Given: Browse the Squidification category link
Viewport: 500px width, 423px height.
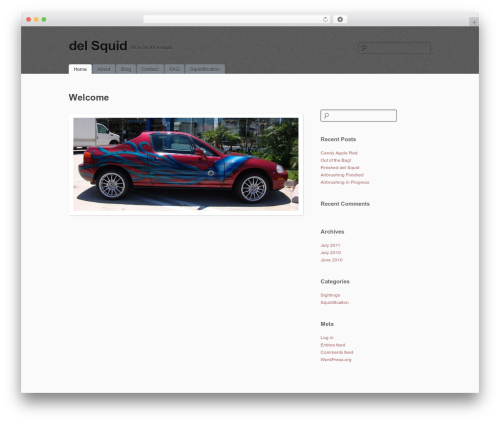Looking at the screenshot, I should tap(334, 302).
